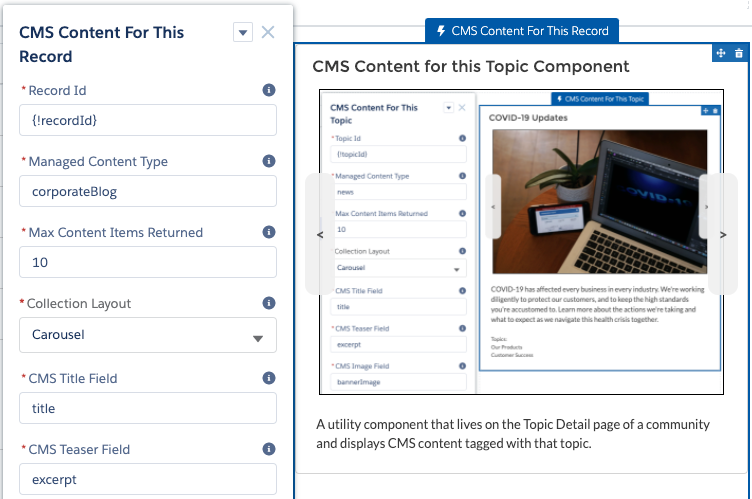Image resolution: width=752 pixels, height=499 pixels.
Task: Click info icon beside Managed Content Type
Action: point(268,161)
